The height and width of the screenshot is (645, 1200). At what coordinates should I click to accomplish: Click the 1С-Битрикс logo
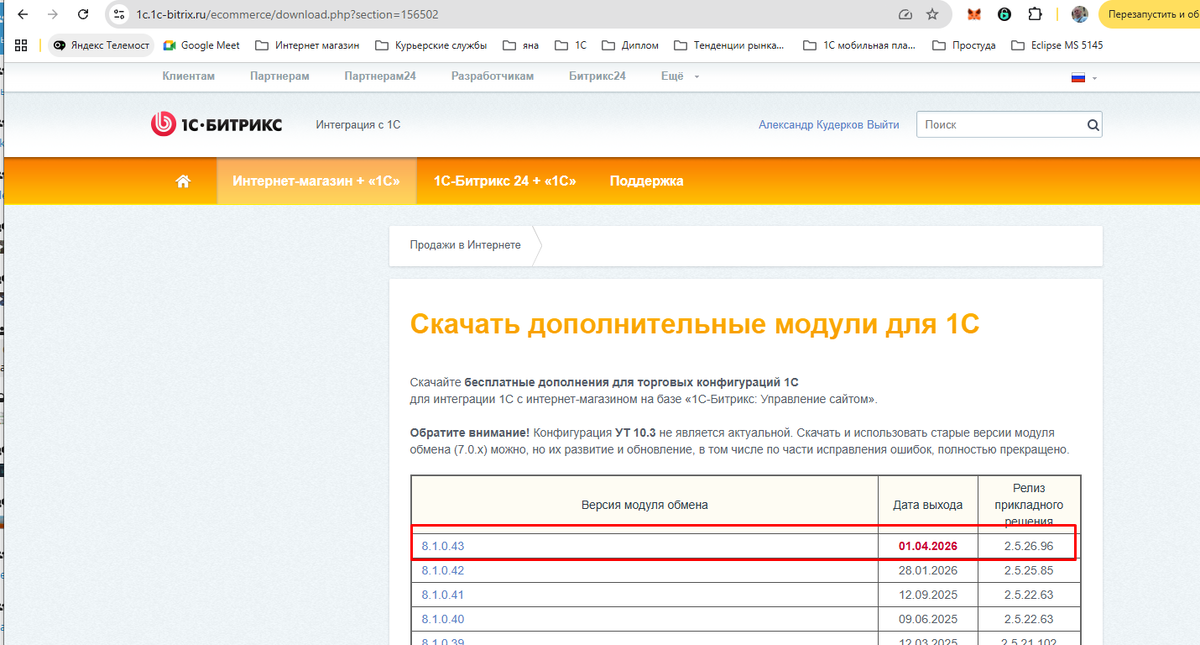[x=217, y=125]
